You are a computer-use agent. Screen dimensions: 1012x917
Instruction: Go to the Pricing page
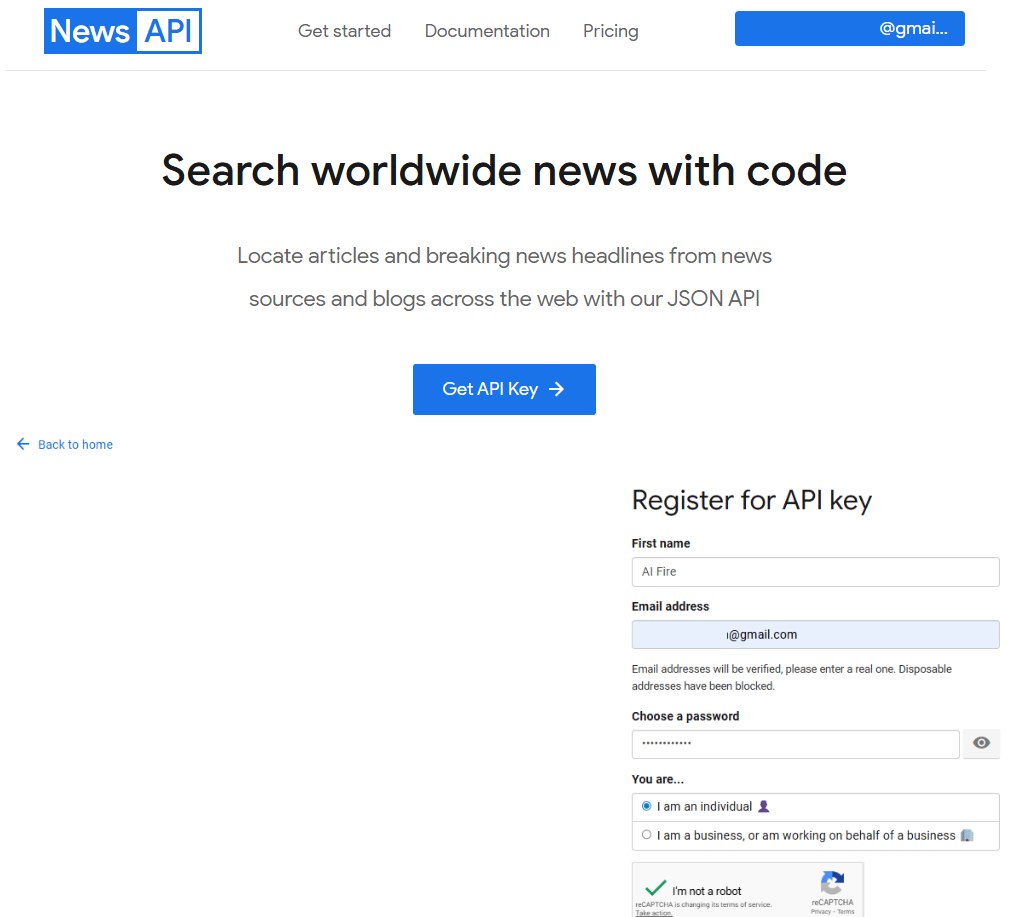click(x=611, y=31)
